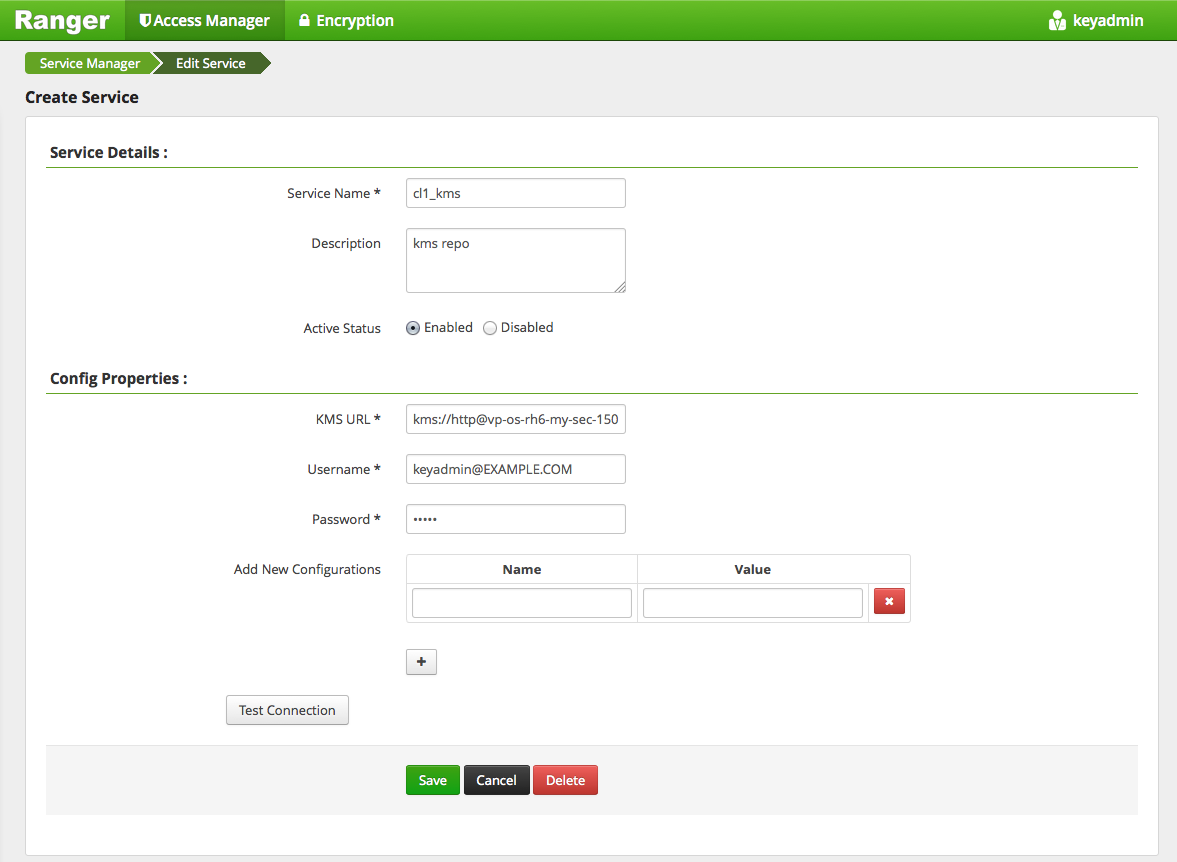Click the Edit Service breadcrumb
The image size is (1177, 862).
click(x=210, y=63)
